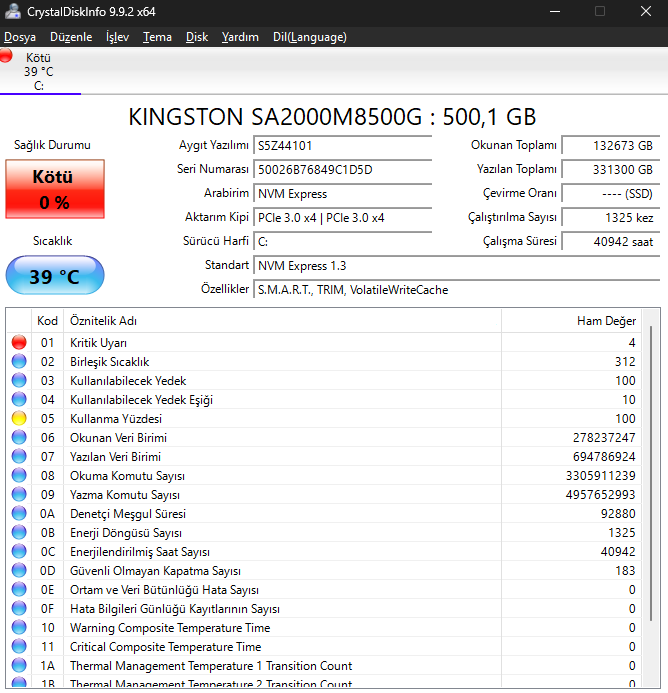Click the Aygıt Yazılımı field S5Z44101
The height and width of the screenshot is (693, 668).
coord(343,145)
